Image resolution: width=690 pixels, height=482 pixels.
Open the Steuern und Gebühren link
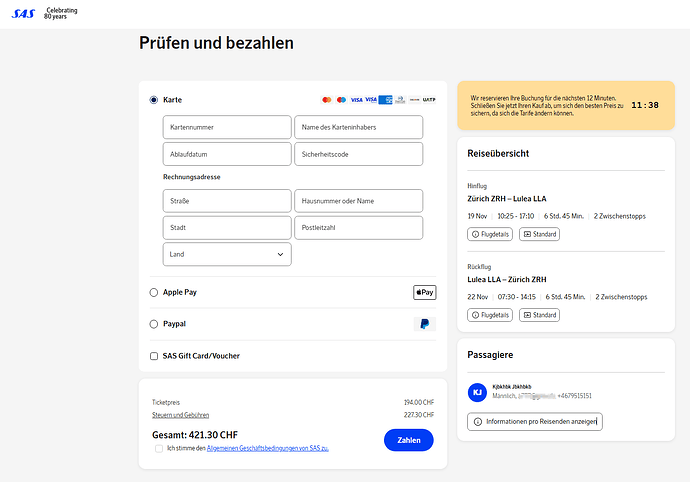pyautogui.click(x=180, y=415)
